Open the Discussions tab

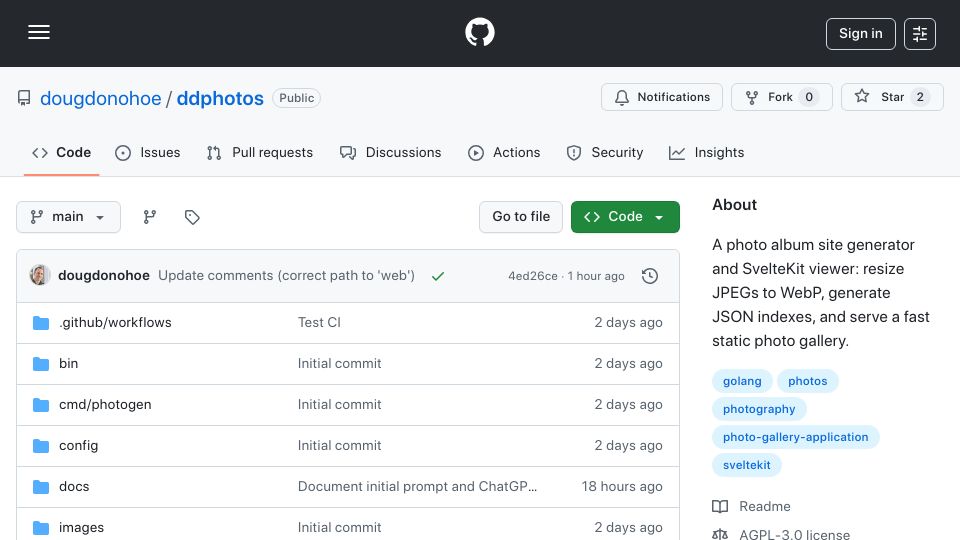point(390,152)
